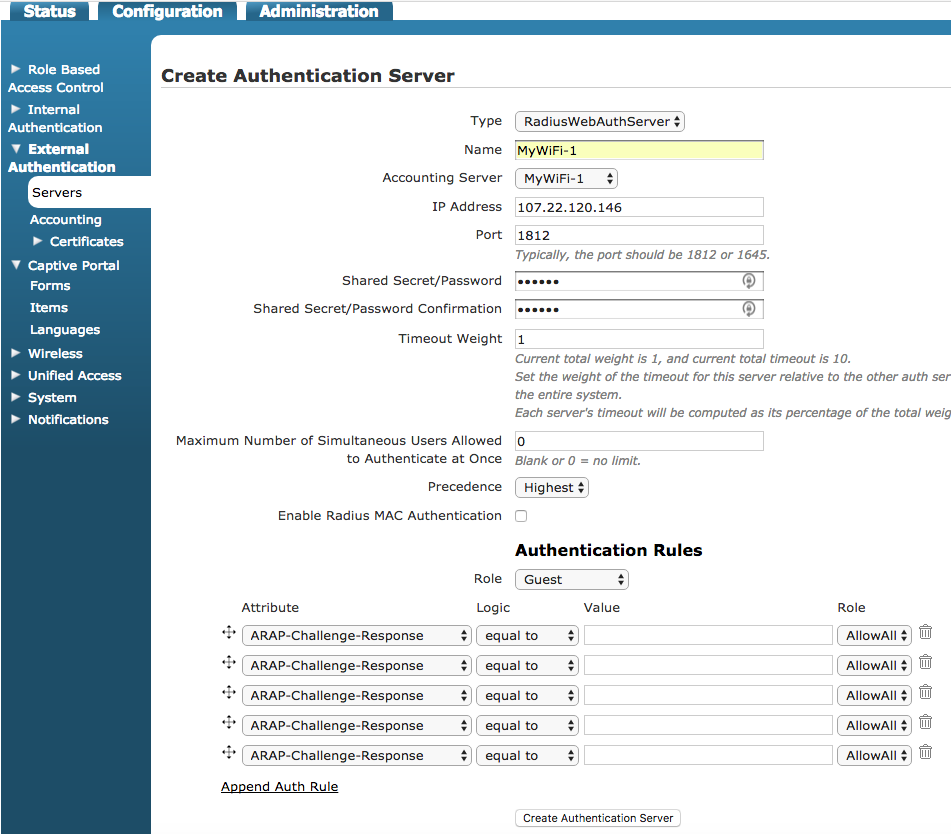The image size is (951, 834).
Task: Open Captive Portal Languages
Action: 65,330
